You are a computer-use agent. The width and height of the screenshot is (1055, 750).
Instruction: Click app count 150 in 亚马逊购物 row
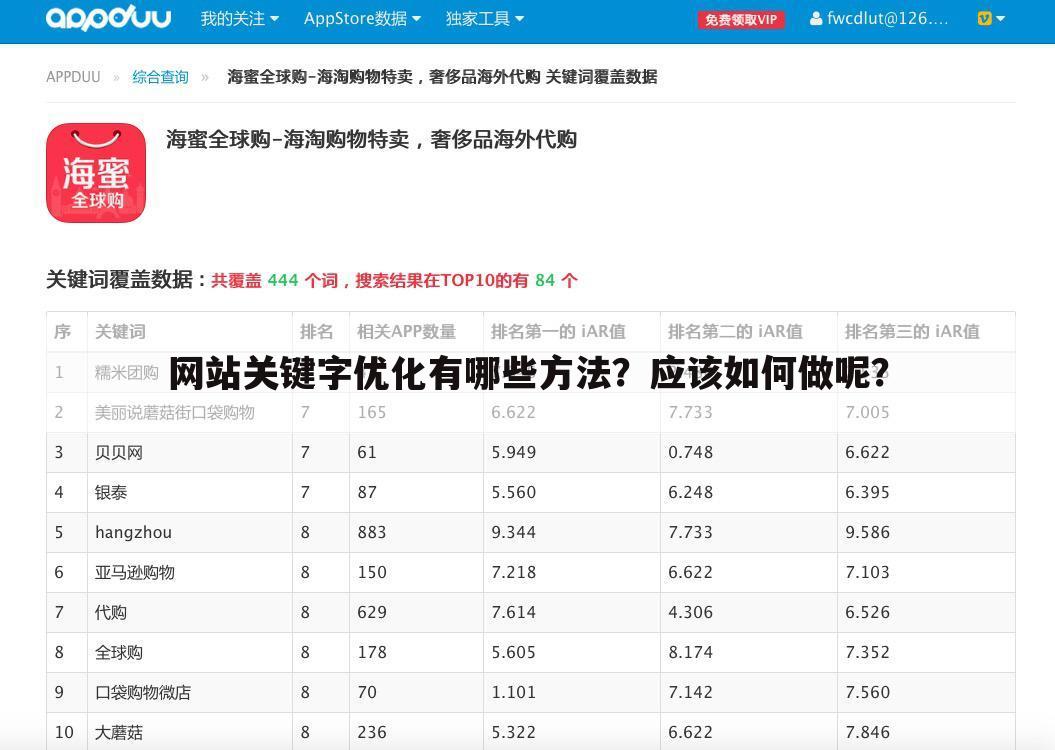372,572
